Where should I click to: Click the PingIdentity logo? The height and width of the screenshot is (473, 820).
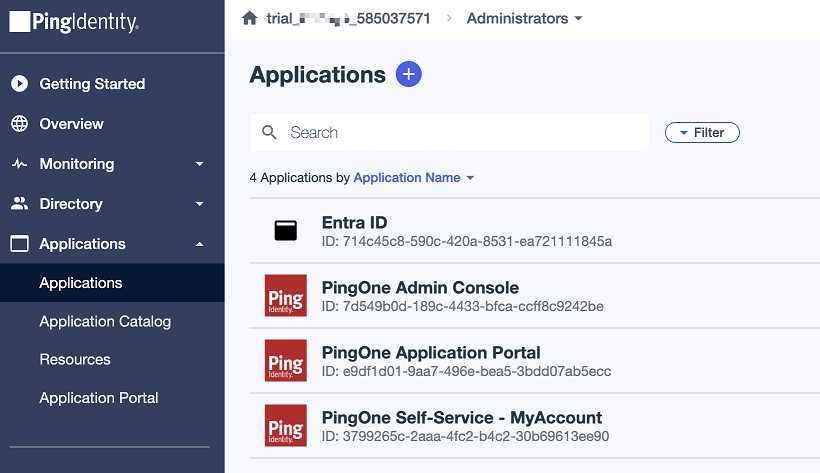click(74, 22)
